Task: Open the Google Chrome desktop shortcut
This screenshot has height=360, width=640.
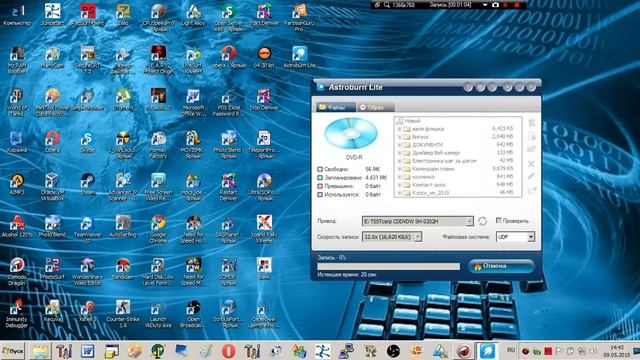Action: [158, 229]
